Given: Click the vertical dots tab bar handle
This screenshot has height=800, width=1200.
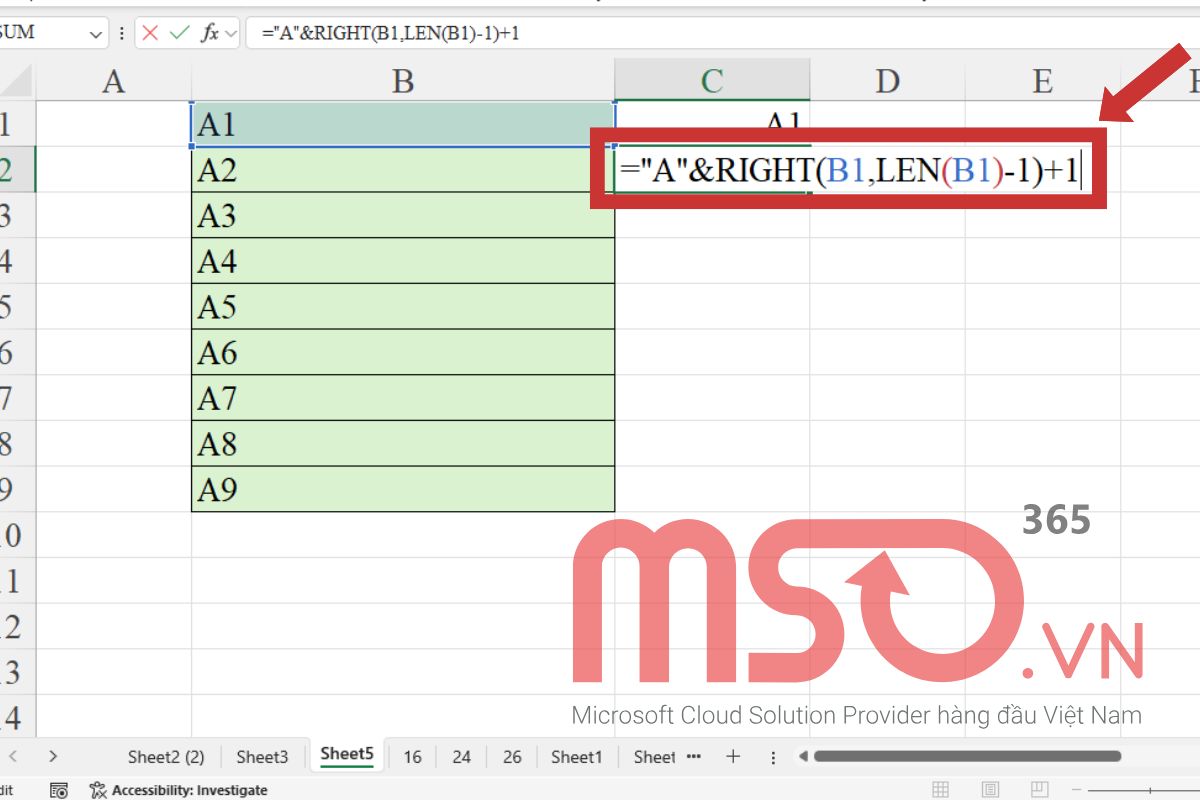Looking at the screenshot, I should click(773, 757).
